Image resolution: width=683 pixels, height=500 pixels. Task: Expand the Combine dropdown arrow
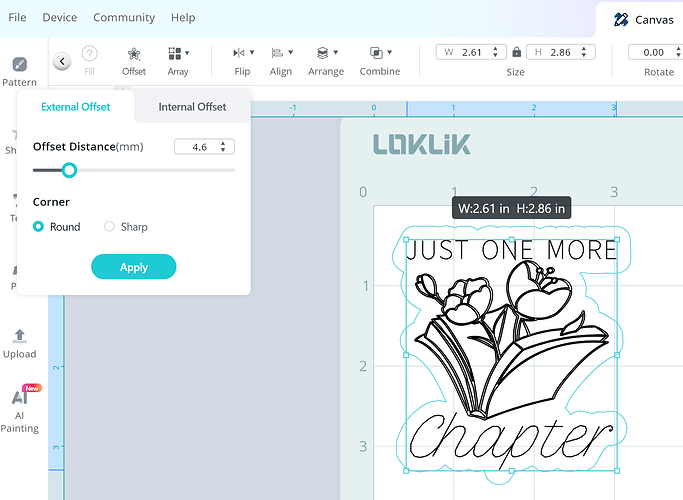click(389, 52)
